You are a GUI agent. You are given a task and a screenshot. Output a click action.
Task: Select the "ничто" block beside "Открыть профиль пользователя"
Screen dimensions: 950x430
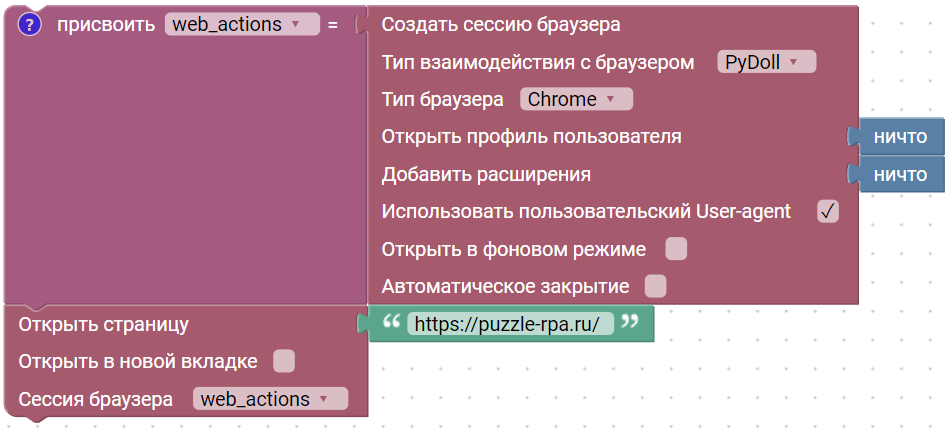point(900,137)
